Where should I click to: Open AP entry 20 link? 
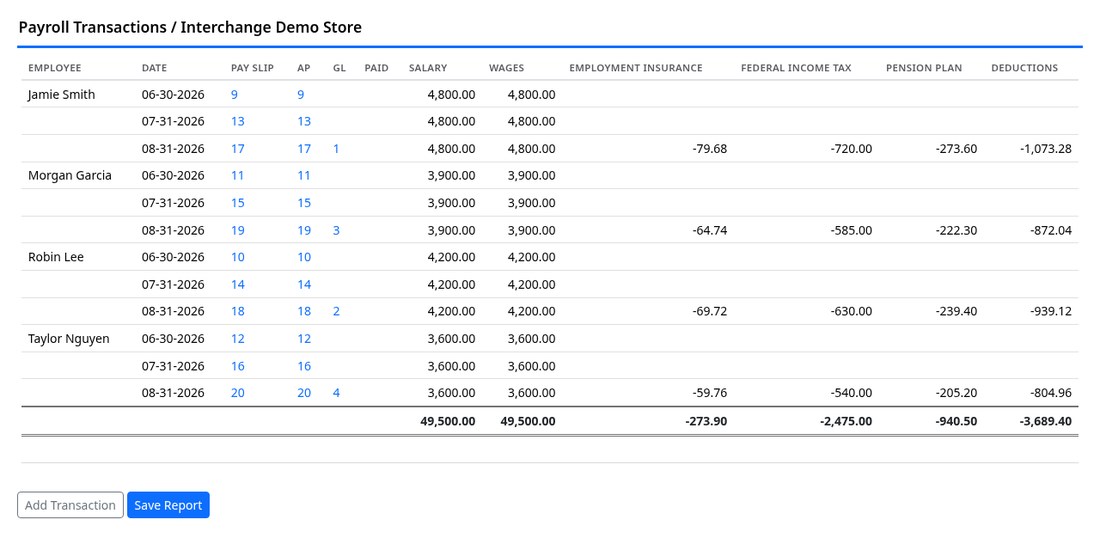pos(304,393)
